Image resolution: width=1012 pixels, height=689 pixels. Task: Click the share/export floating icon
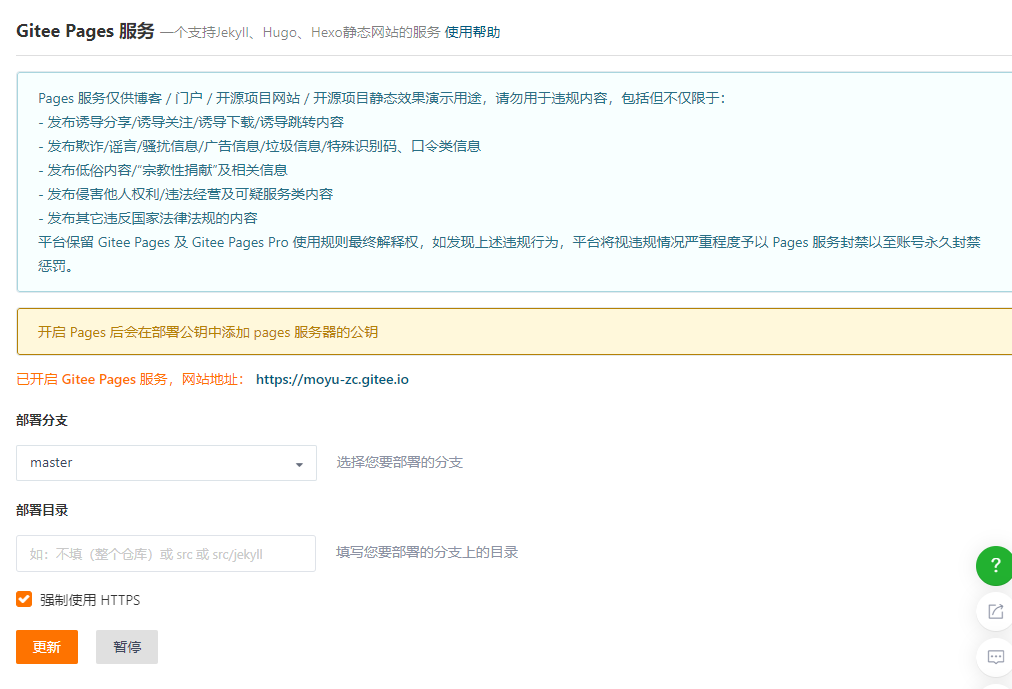(x=995, y=611)
